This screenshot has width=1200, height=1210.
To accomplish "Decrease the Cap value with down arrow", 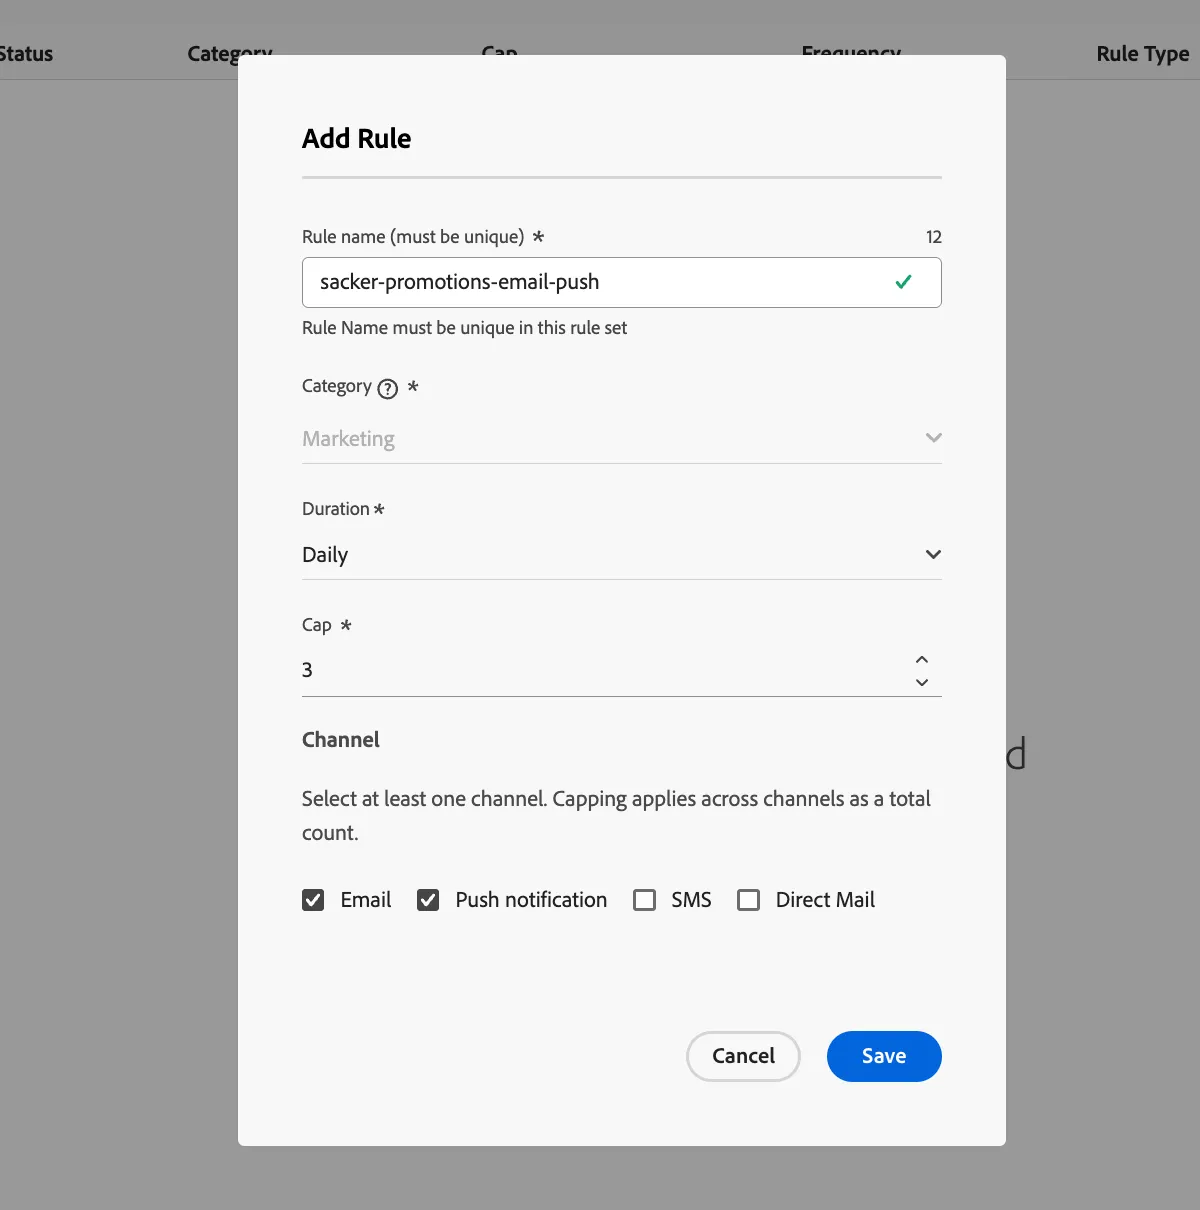I will 922,682.
